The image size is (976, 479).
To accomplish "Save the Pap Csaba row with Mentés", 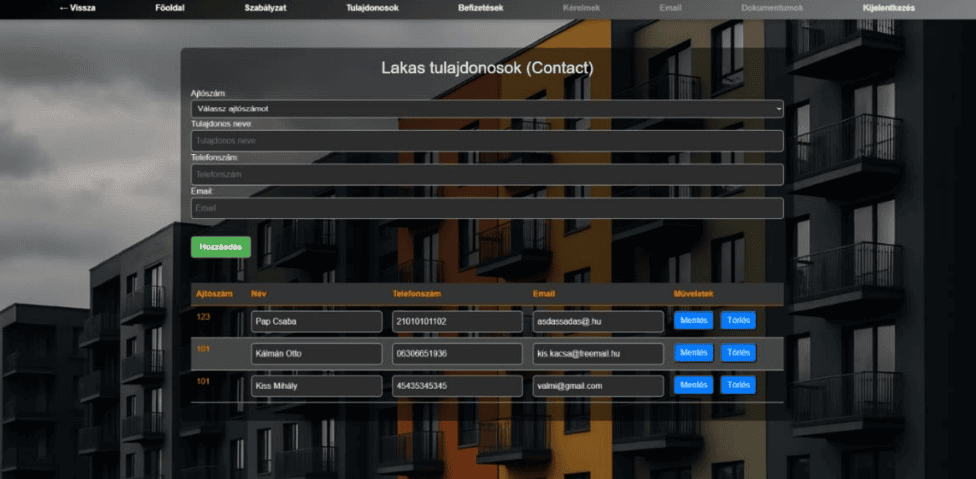I will click(693, 321).
